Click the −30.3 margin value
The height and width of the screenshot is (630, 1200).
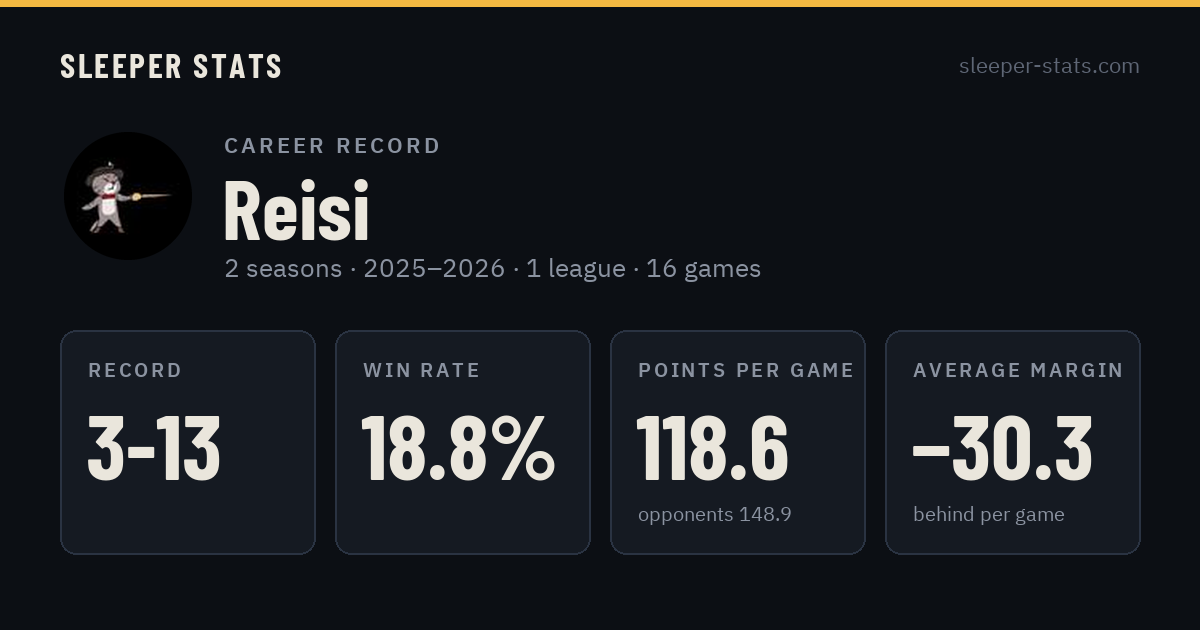click(x=1003, y=449)
